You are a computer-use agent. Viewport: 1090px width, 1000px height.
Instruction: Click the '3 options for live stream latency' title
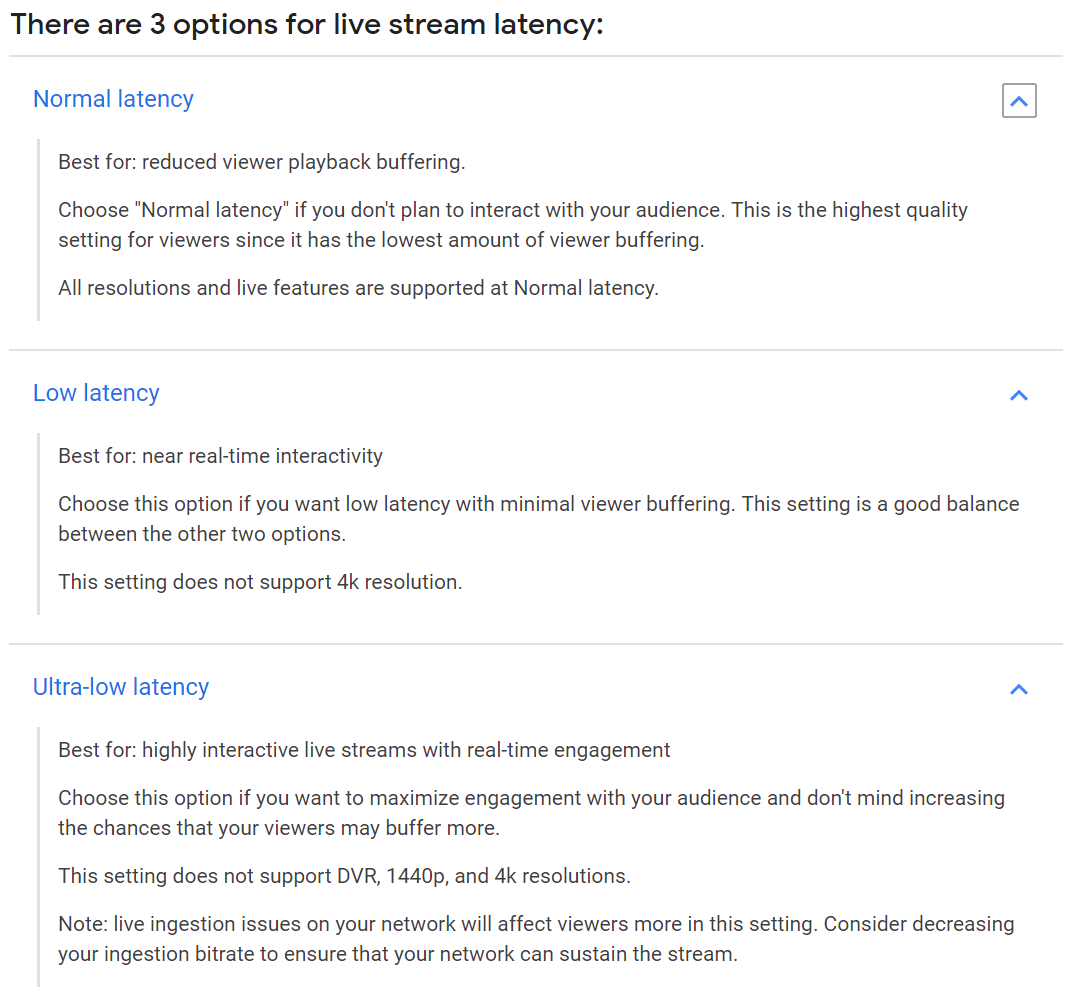[307, 25]
